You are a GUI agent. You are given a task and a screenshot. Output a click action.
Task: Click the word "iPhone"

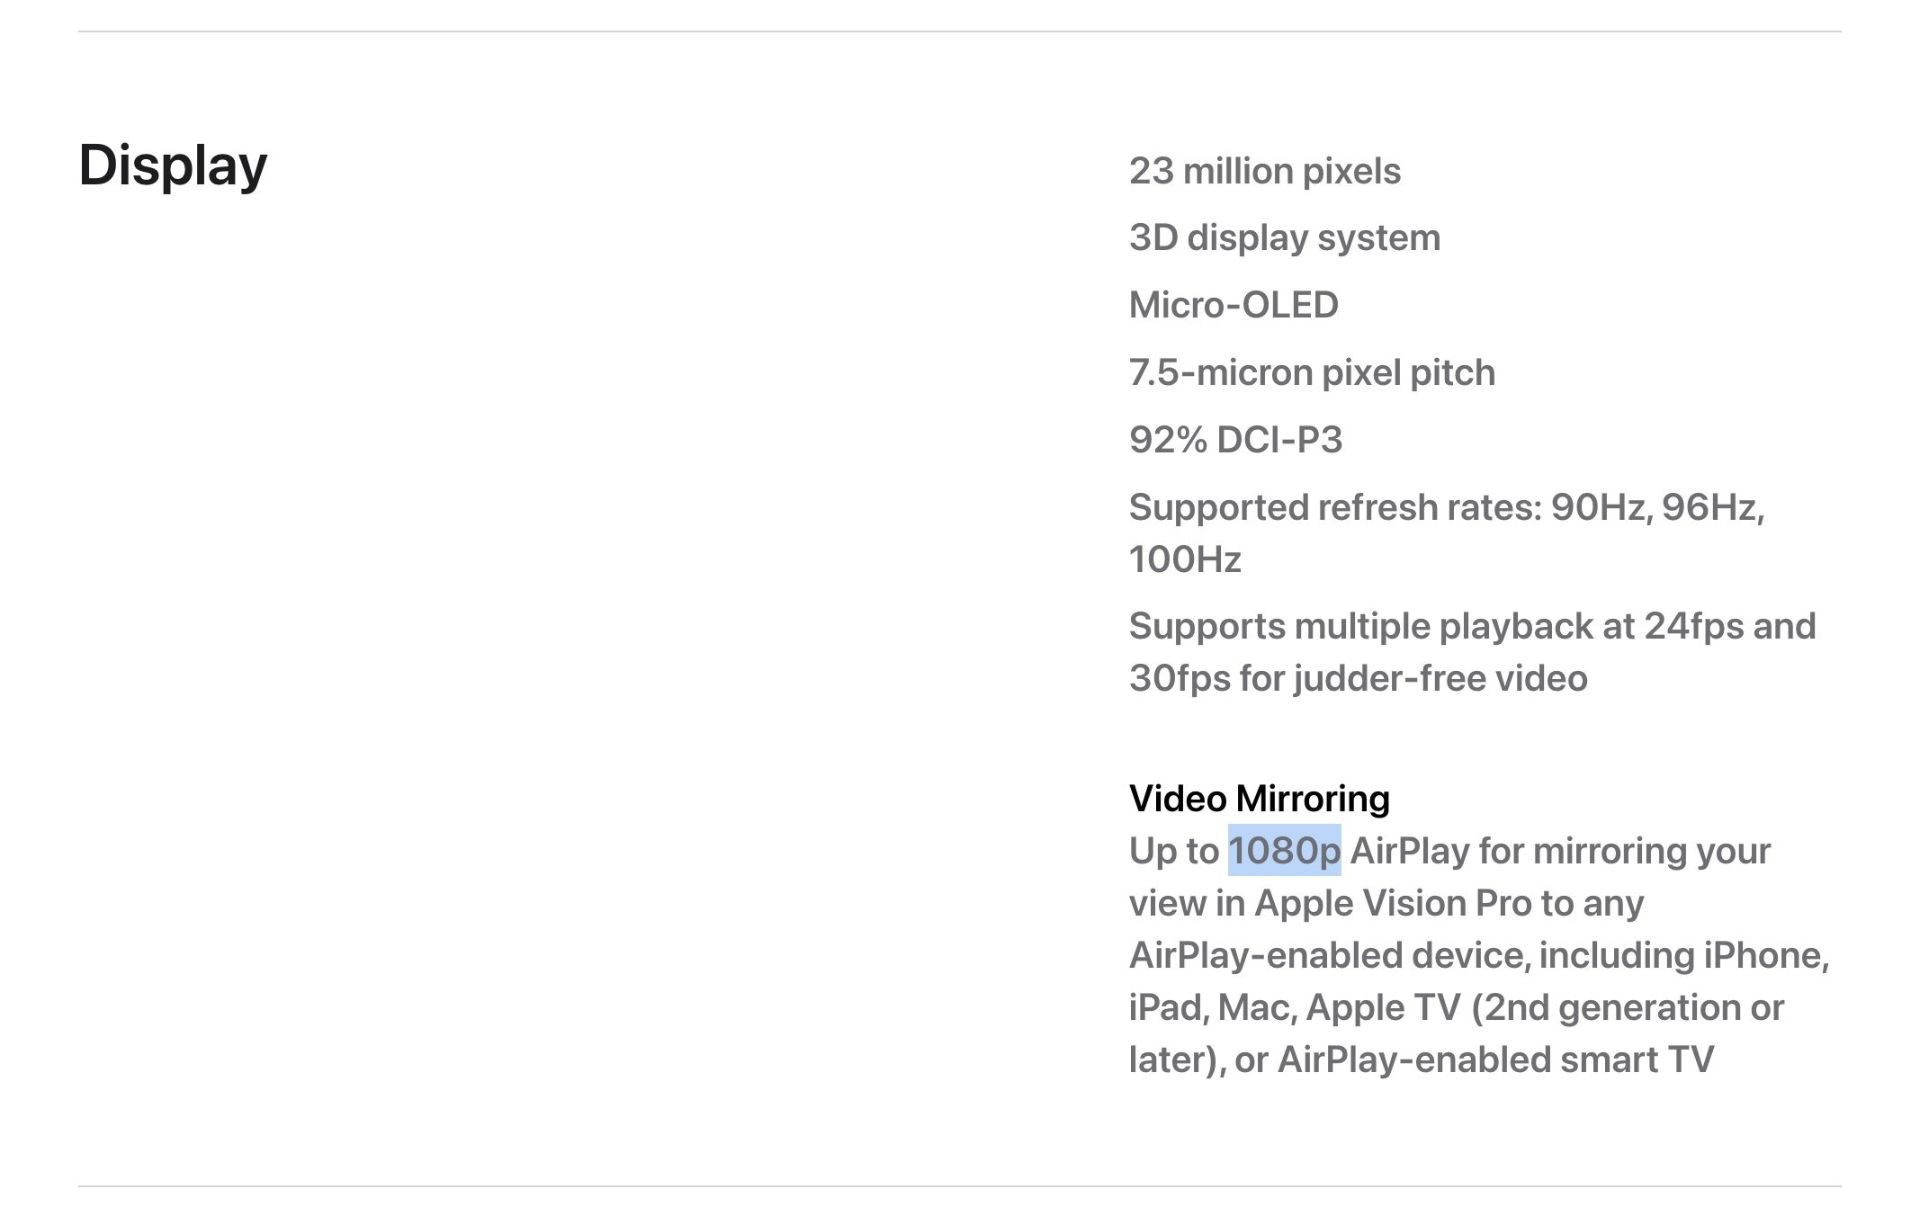[1764, 956]
